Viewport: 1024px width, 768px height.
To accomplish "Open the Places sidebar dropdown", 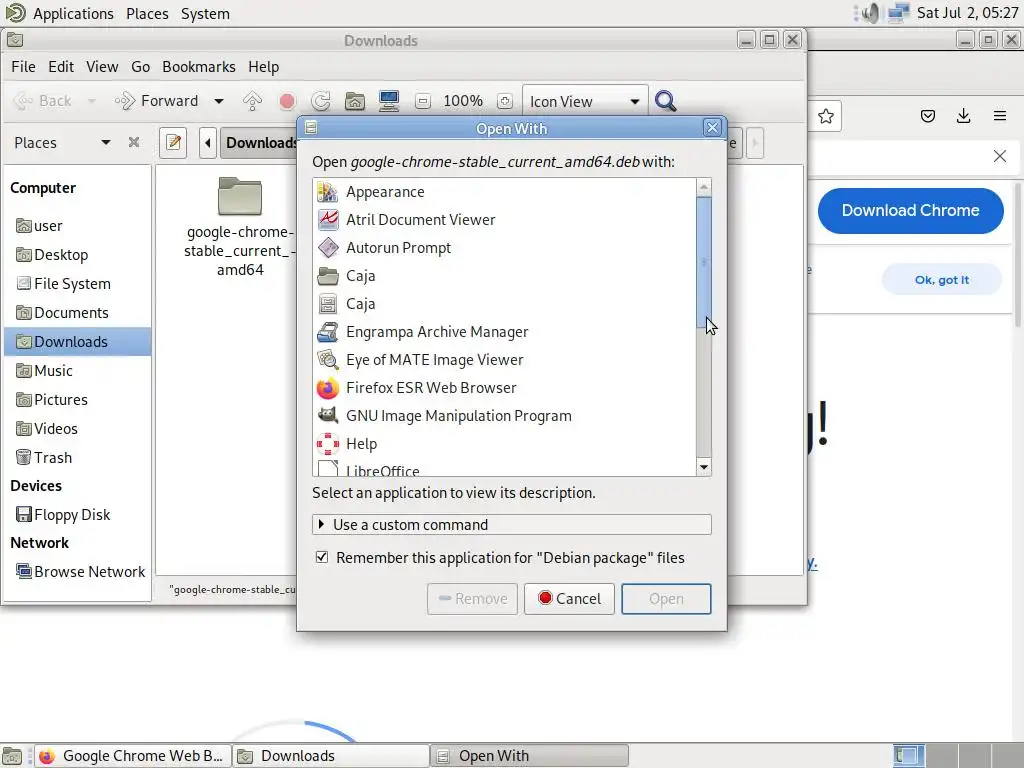I will pos(106,142).
